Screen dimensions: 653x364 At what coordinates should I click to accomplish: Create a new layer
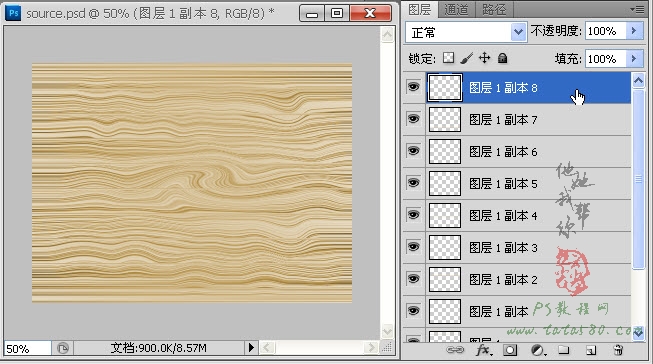coord(591,350)
